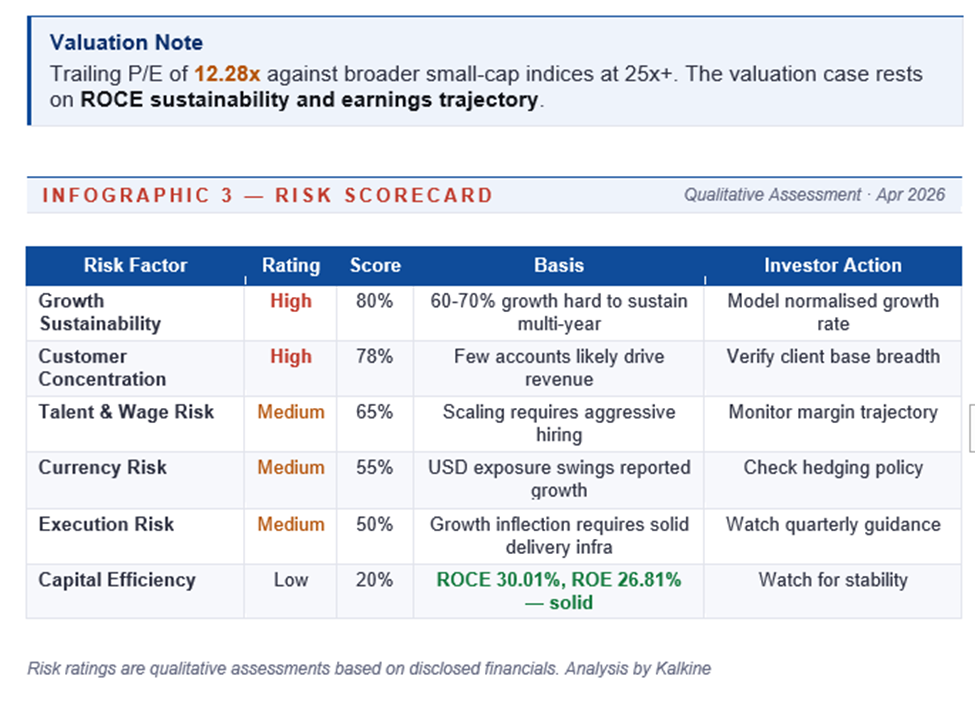This screenshot has width=975, height=703.
Task: Click the Talent & Wage Risk cell
Action: (x=126, y=412)
